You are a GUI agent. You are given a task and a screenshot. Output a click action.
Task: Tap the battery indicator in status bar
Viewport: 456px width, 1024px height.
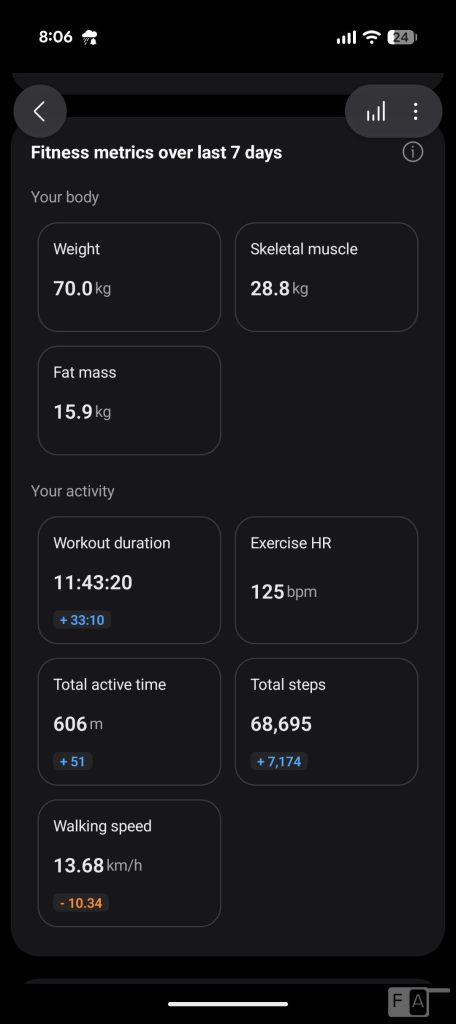click(402, 37)
